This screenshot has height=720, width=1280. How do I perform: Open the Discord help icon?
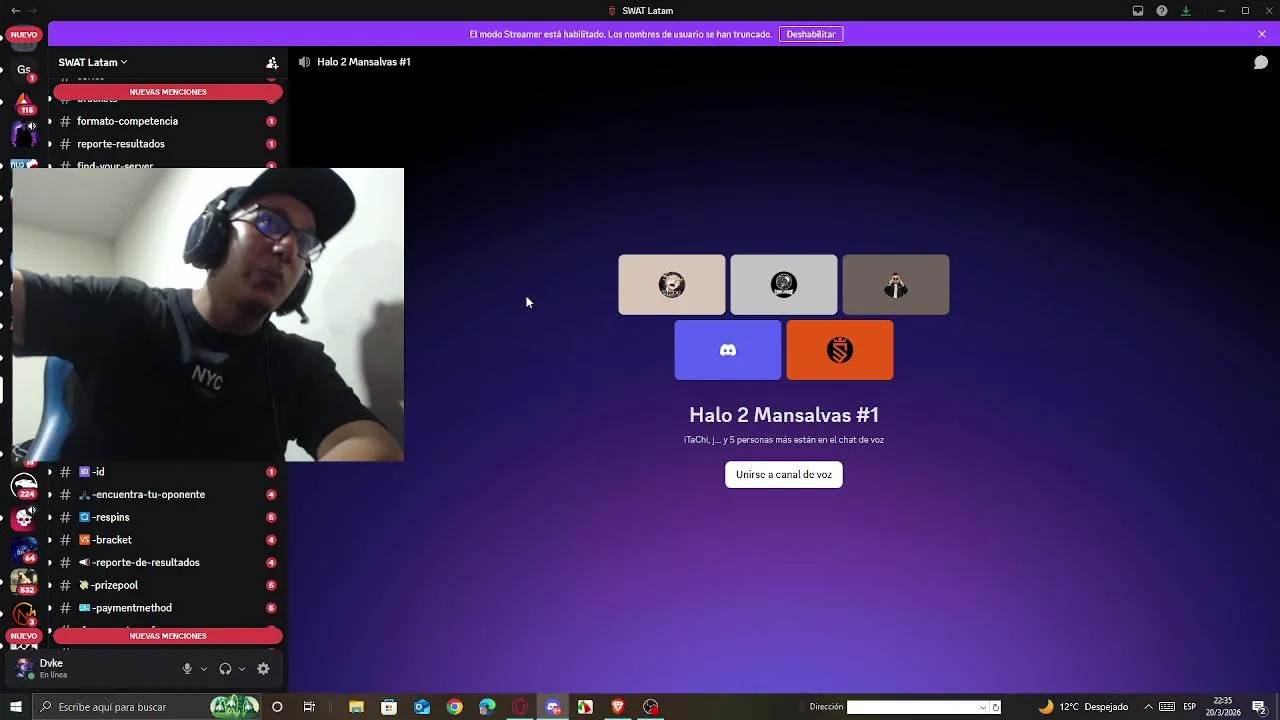point(1162,11)
